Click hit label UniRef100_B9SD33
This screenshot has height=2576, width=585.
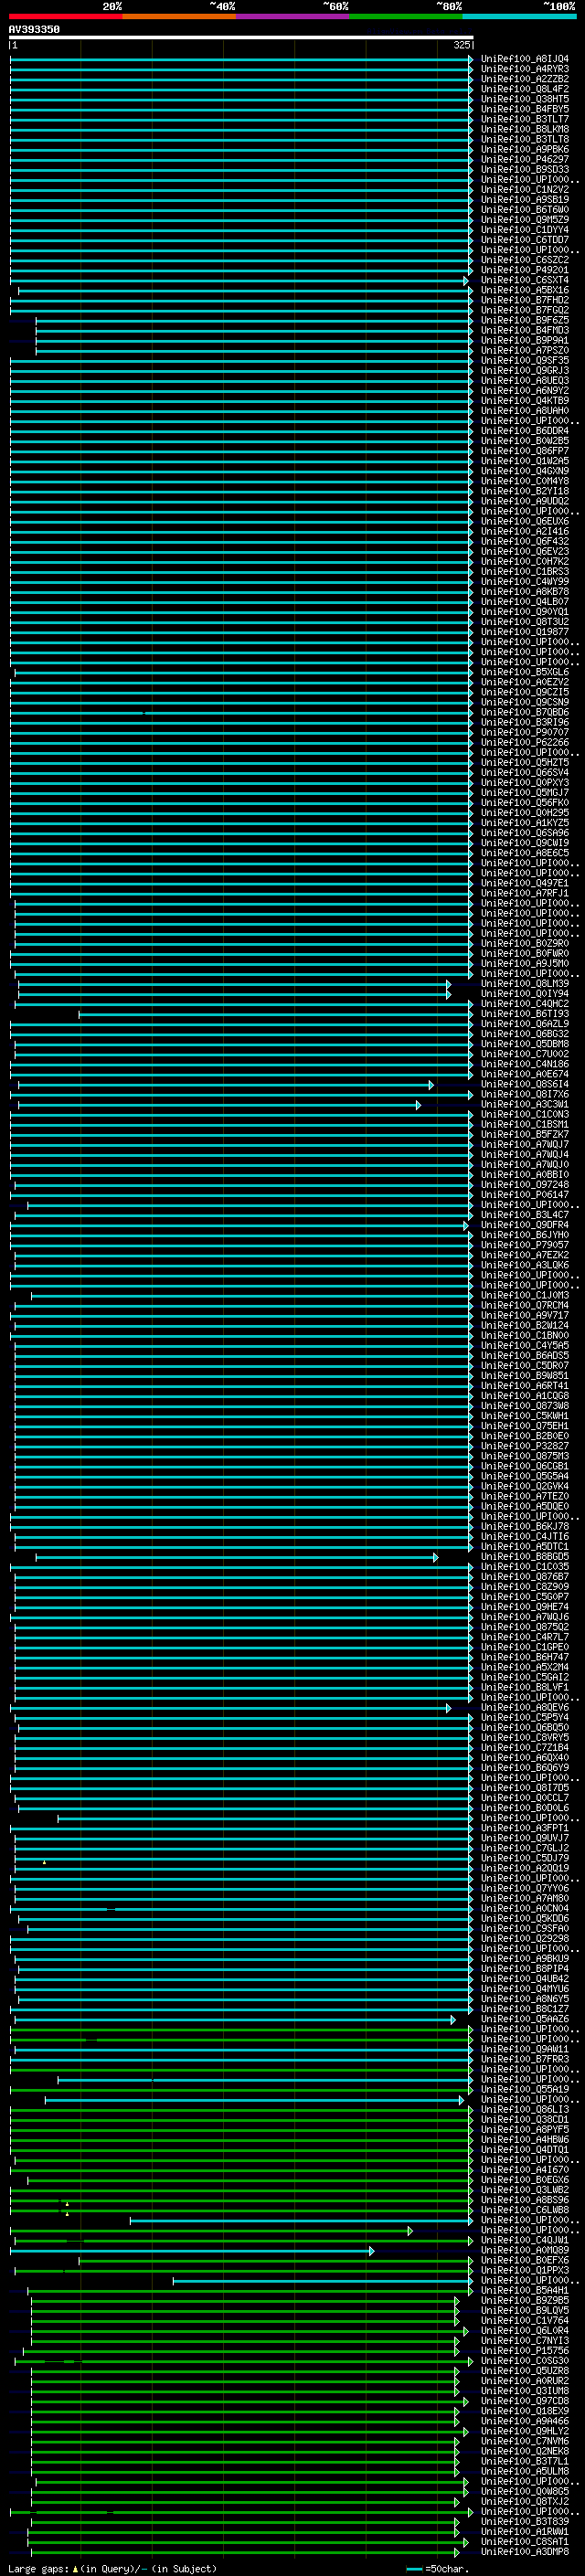pos(524,169)
